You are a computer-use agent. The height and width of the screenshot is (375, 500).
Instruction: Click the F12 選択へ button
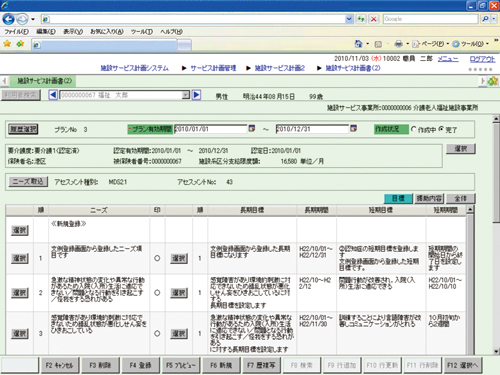462,365
